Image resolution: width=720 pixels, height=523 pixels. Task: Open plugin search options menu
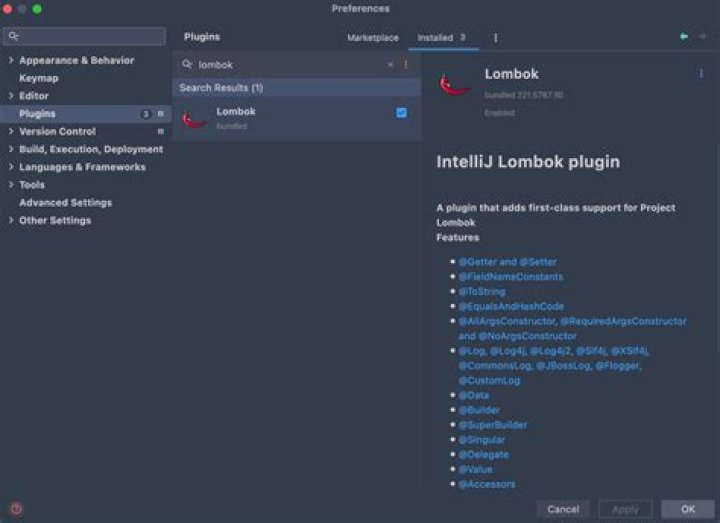(x=406, y=64)
